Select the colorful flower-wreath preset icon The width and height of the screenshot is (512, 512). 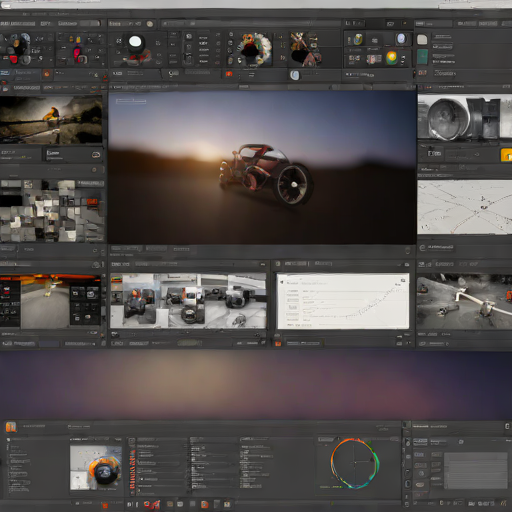click(x=254, y=49)
